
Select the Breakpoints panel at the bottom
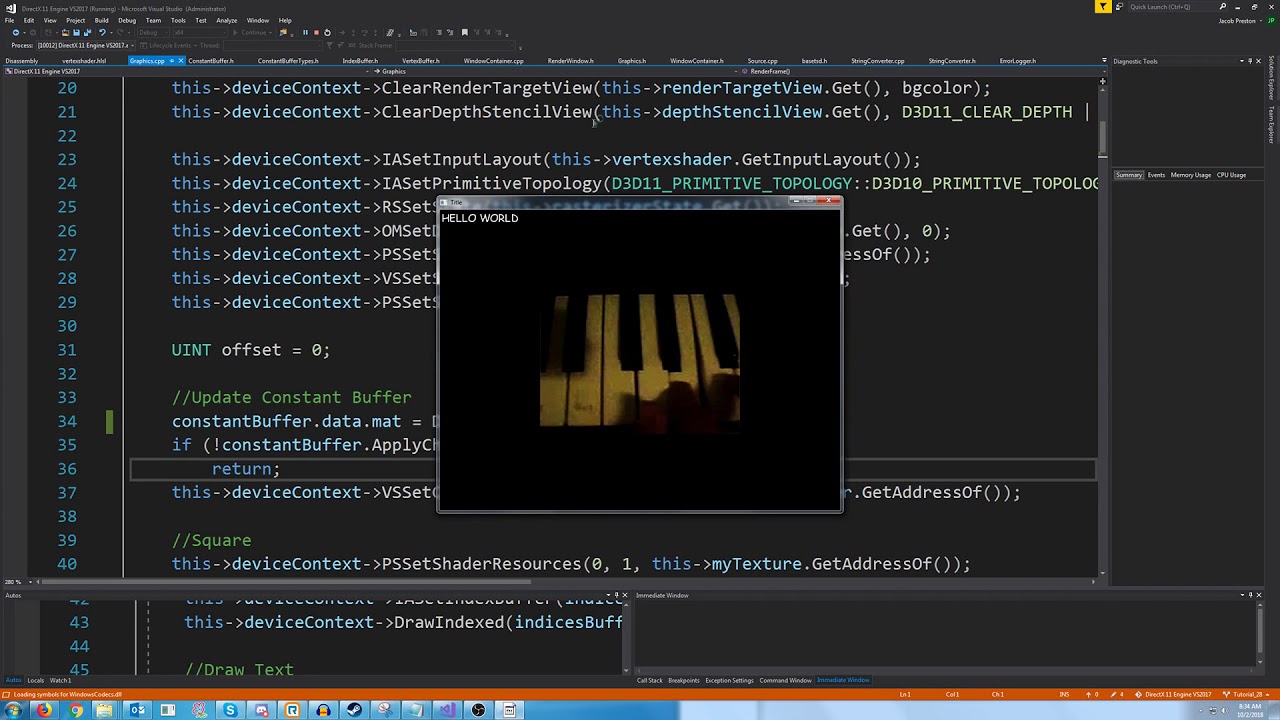(x=683, y=680)
